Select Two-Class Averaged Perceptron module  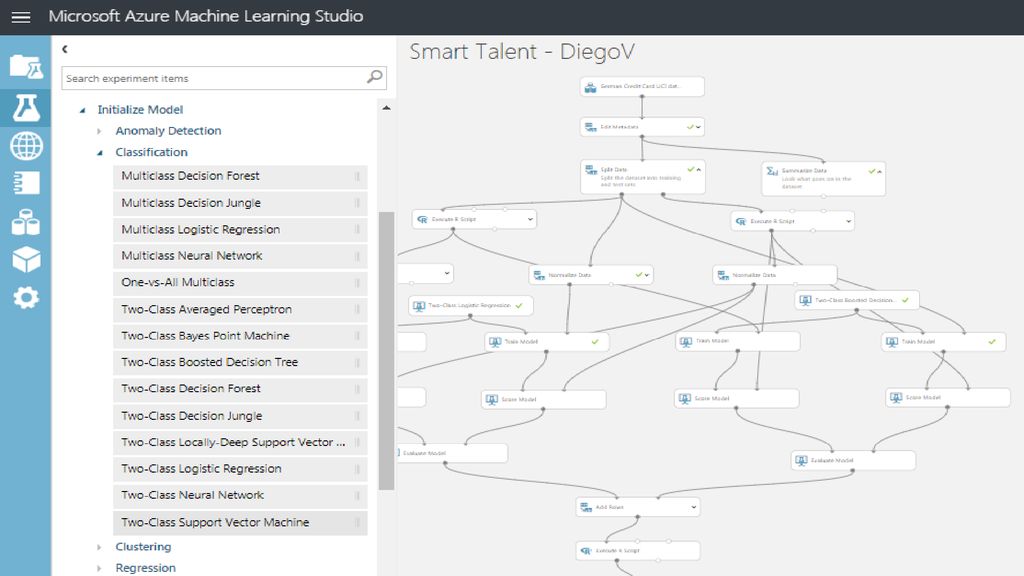tap(240, 310)
